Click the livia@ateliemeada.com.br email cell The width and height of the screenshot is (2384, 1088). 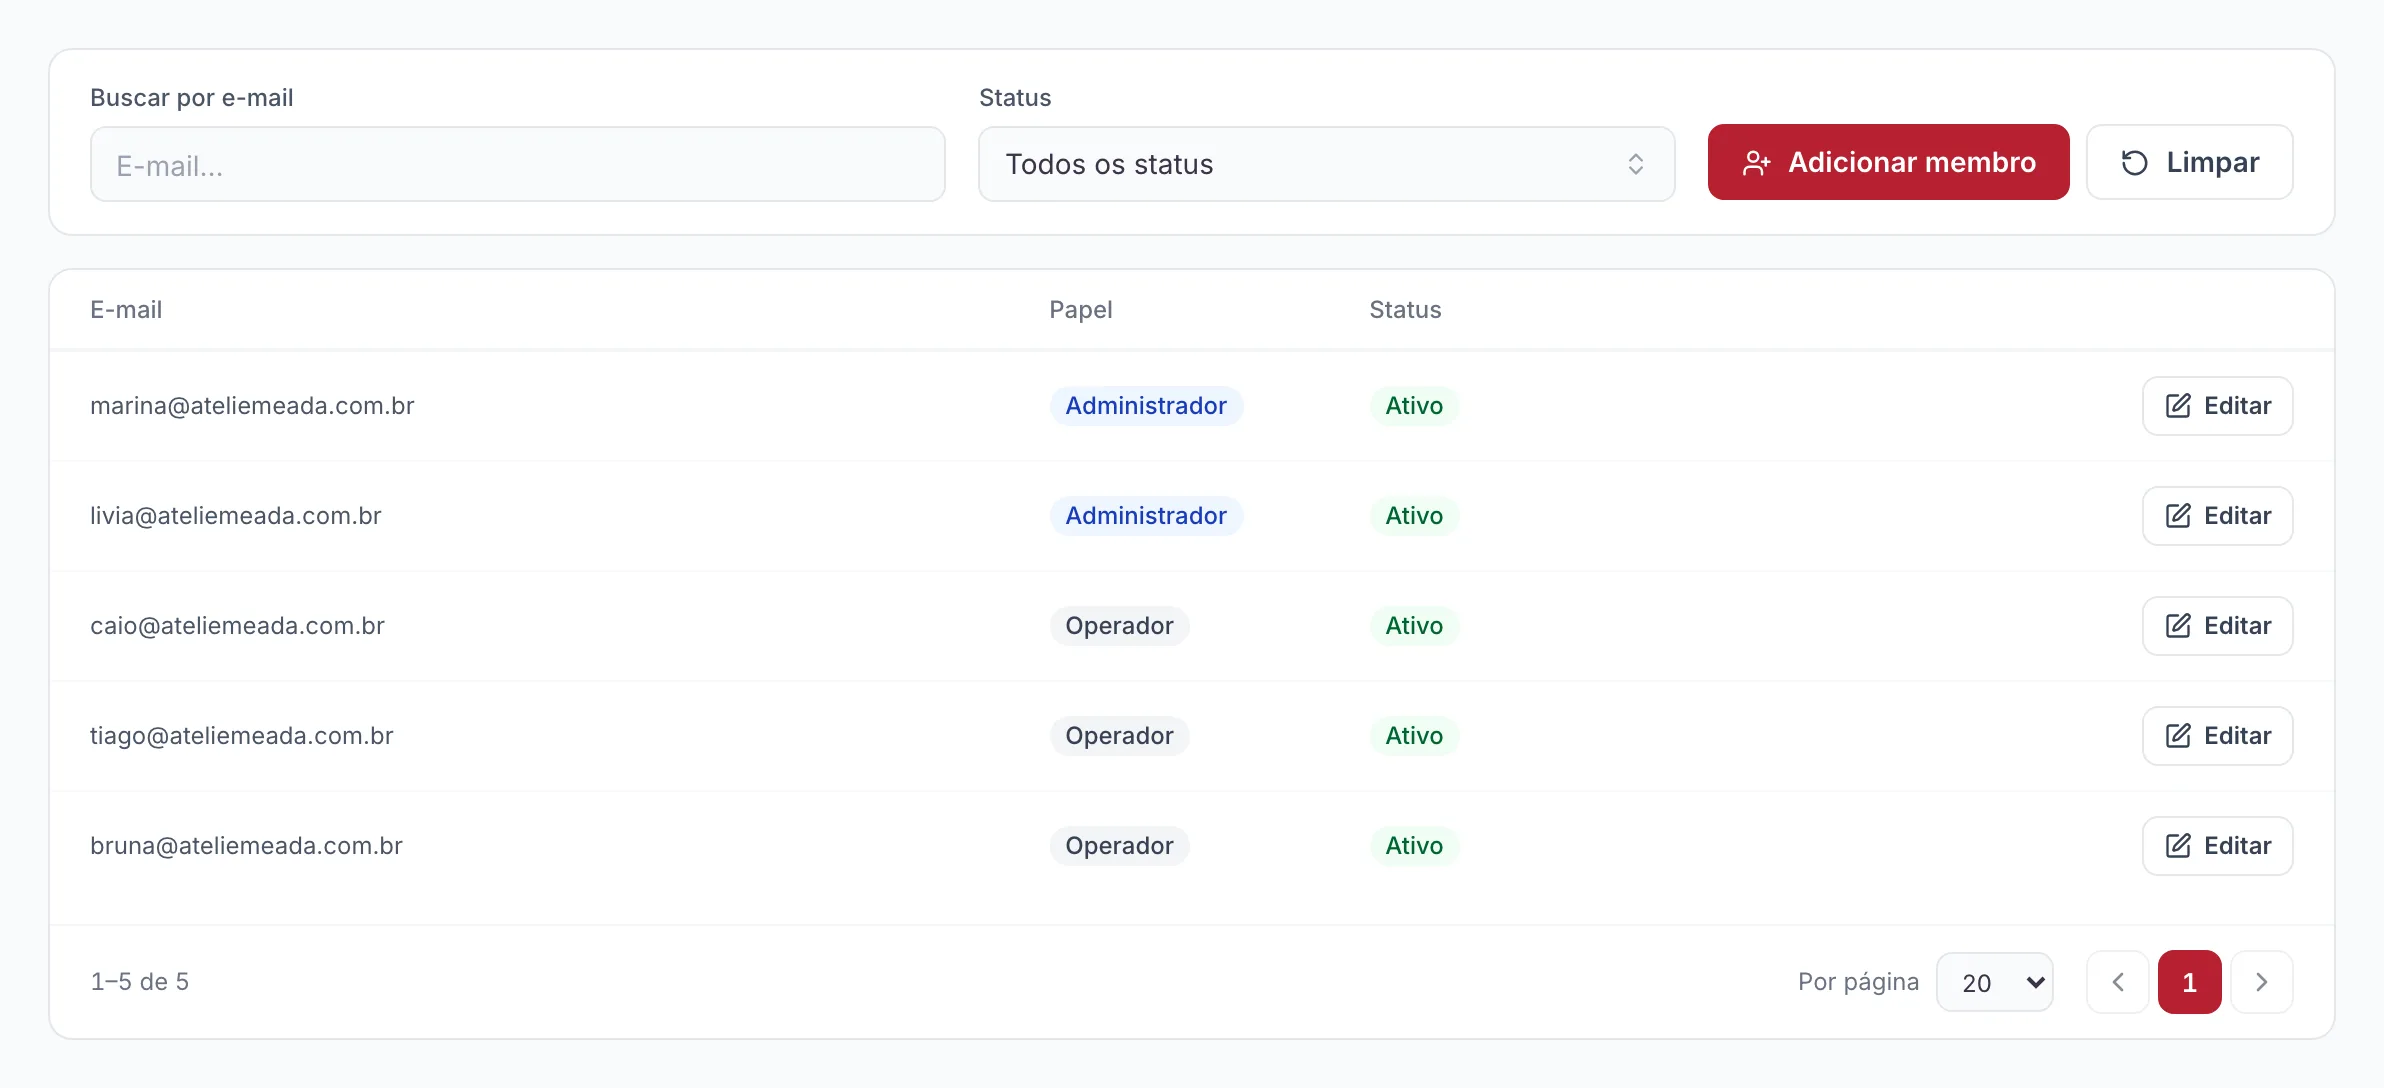pos(236,516)
